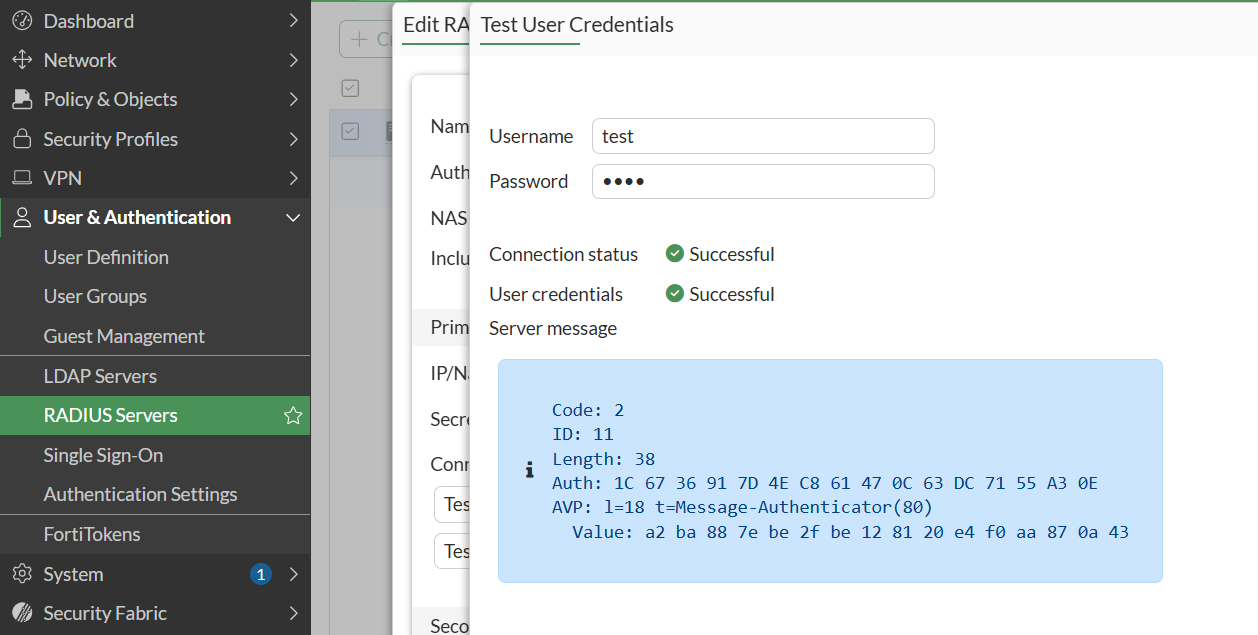The image size is (1258, 635).
Task: Expand the Security Fabric chevron
Action: pos(293,613)
